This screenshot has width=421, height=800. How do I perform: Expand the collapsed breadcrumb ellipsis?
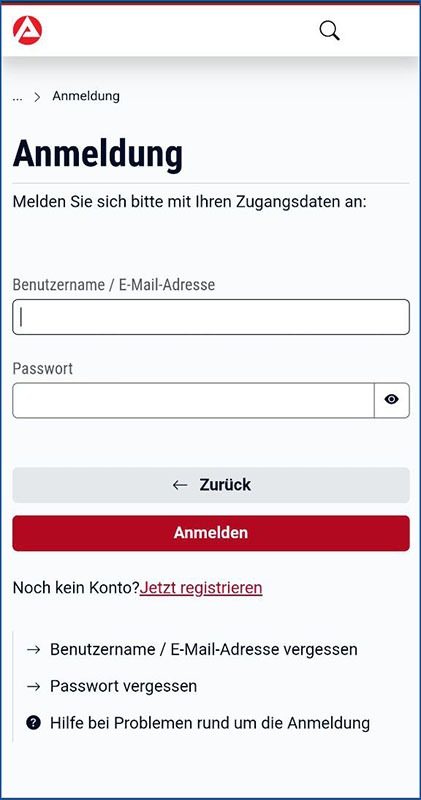tap(18, 98)
